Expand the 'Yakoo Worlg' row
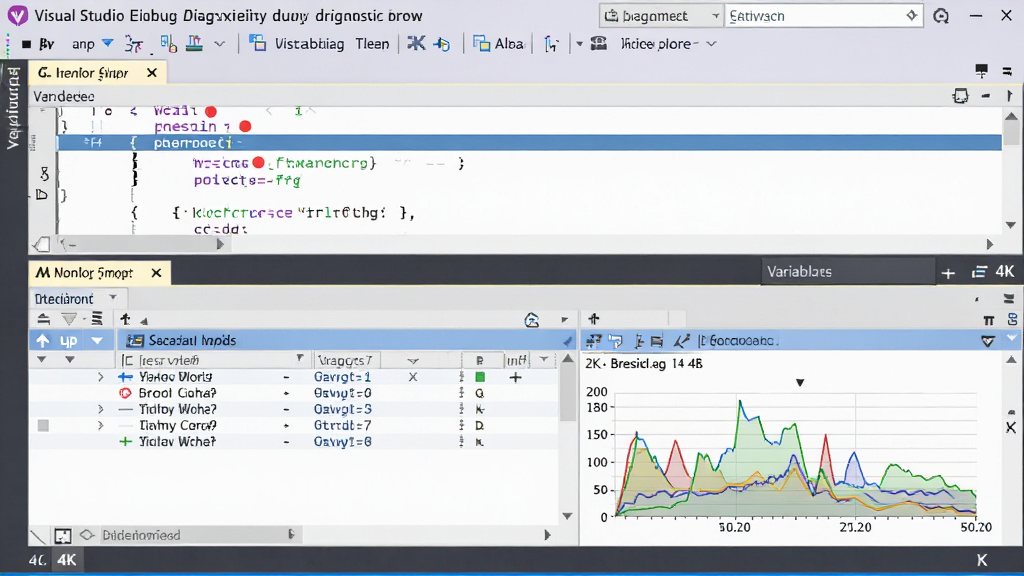Image resolution: width=1024 pixels, height=576 pixels. 101,377
